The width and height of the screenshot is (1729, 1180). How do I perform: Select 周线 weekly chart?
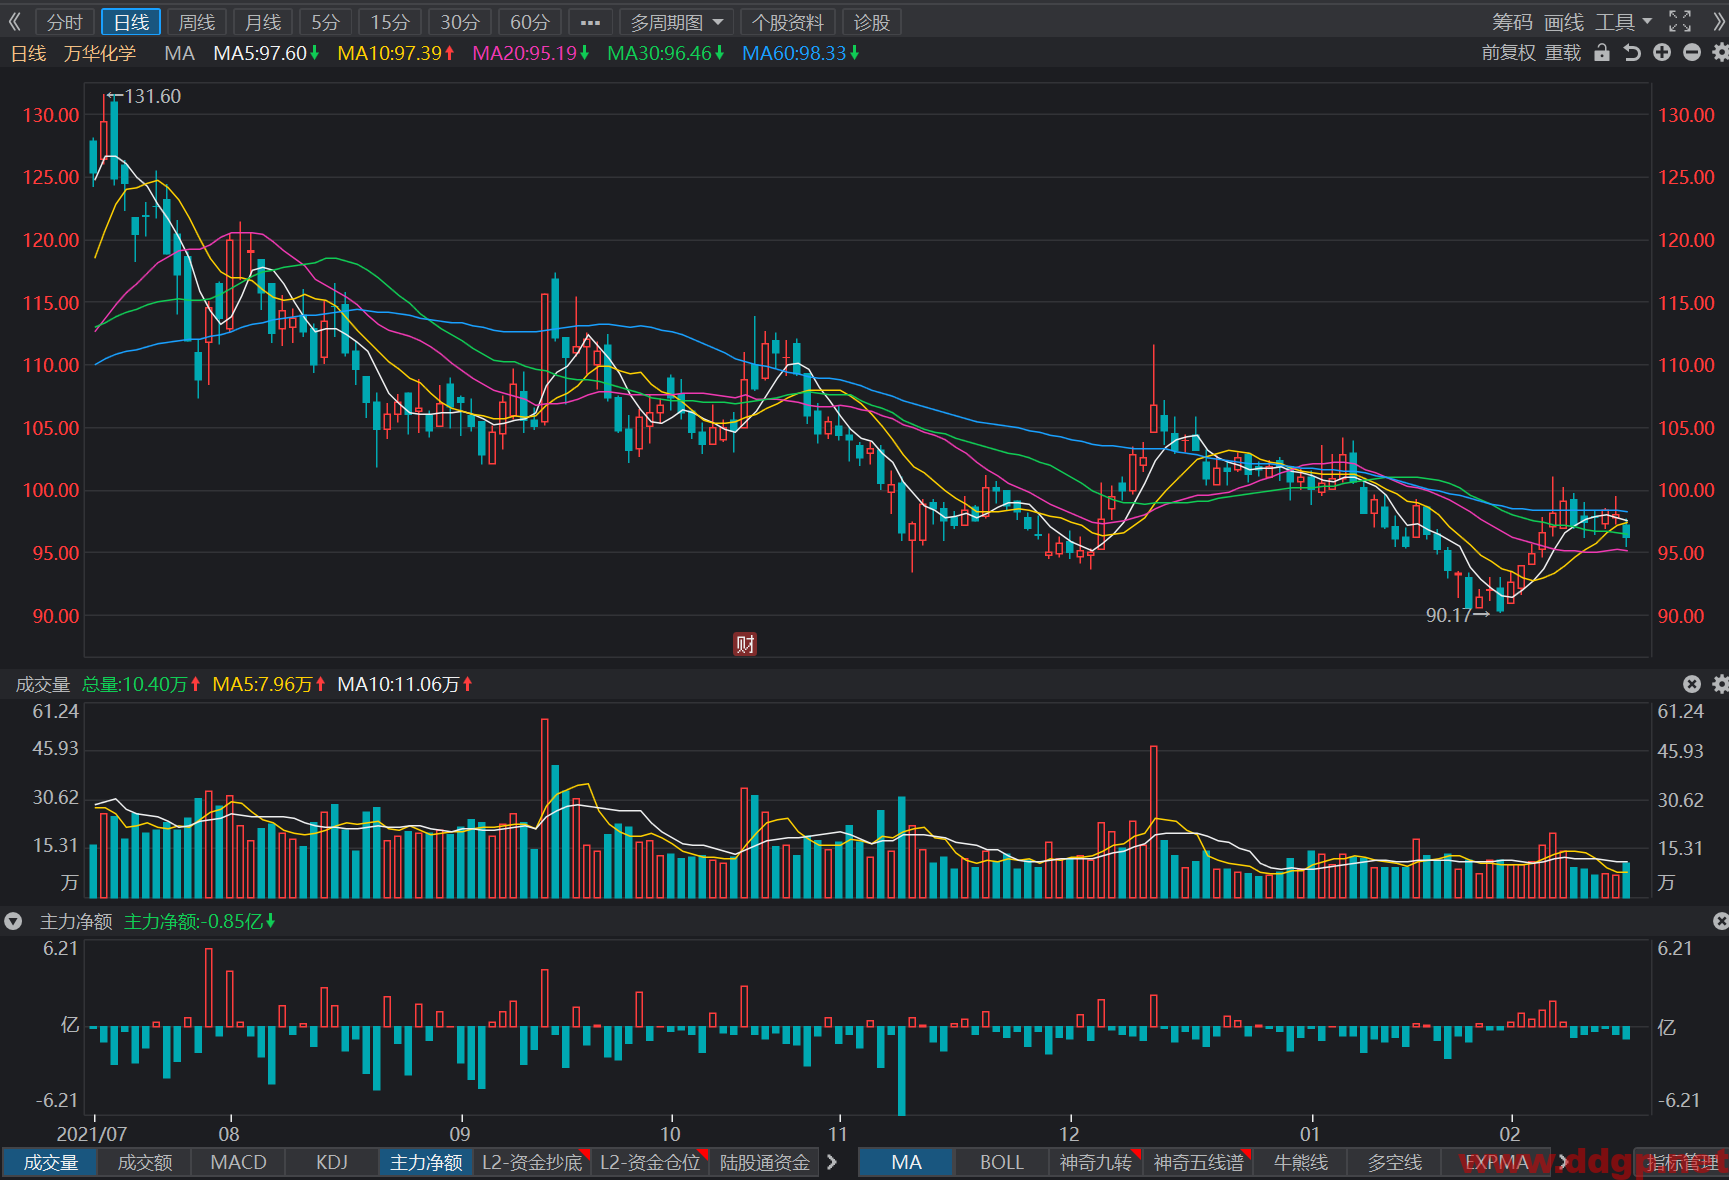[197, 22]
